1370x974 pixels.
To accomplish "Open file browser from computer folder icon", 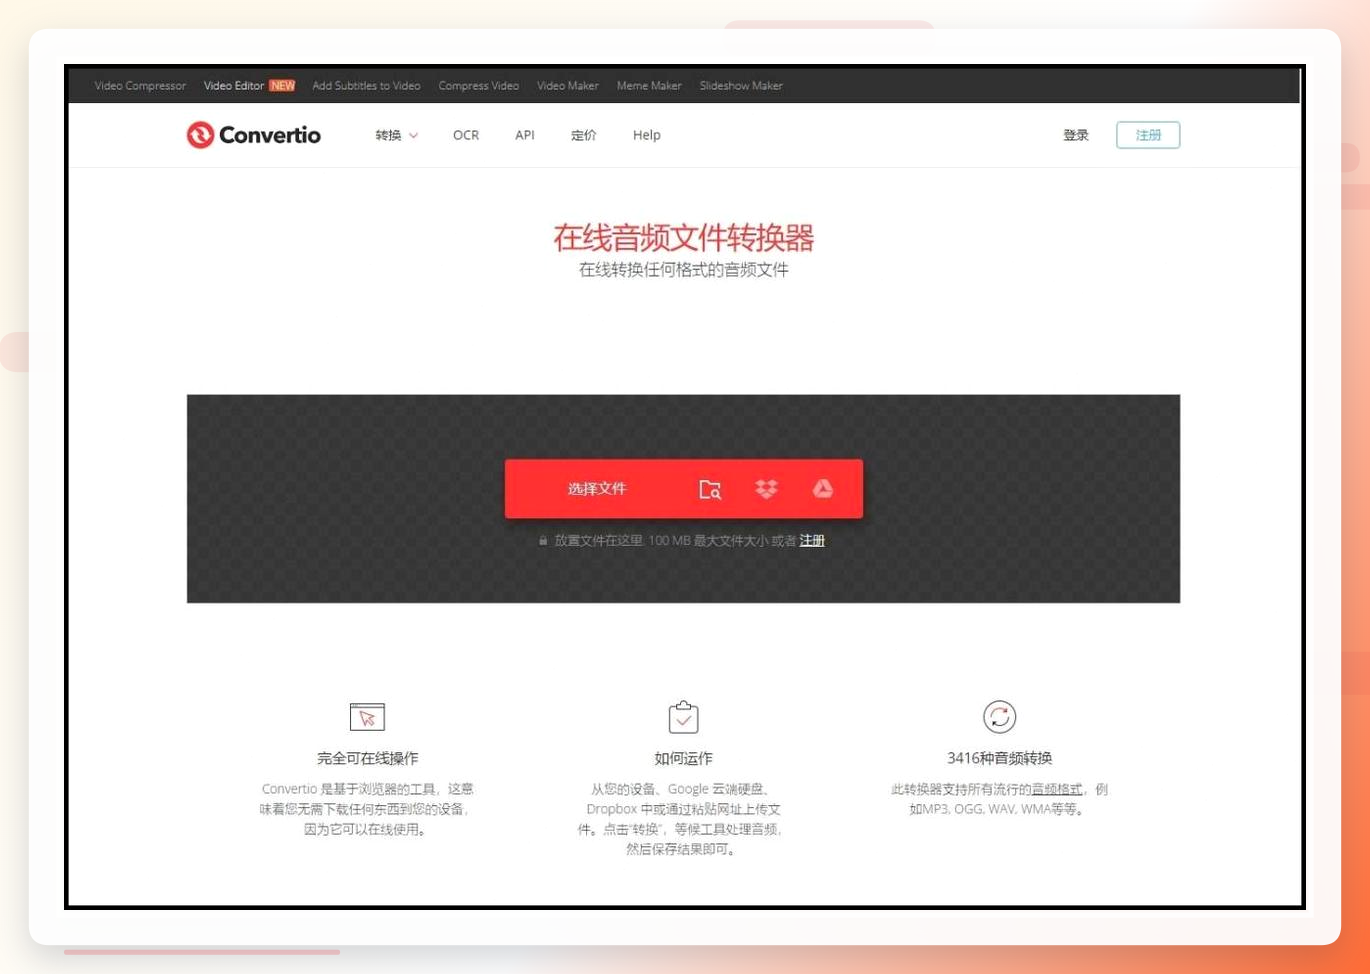I will tap(710, 489).
